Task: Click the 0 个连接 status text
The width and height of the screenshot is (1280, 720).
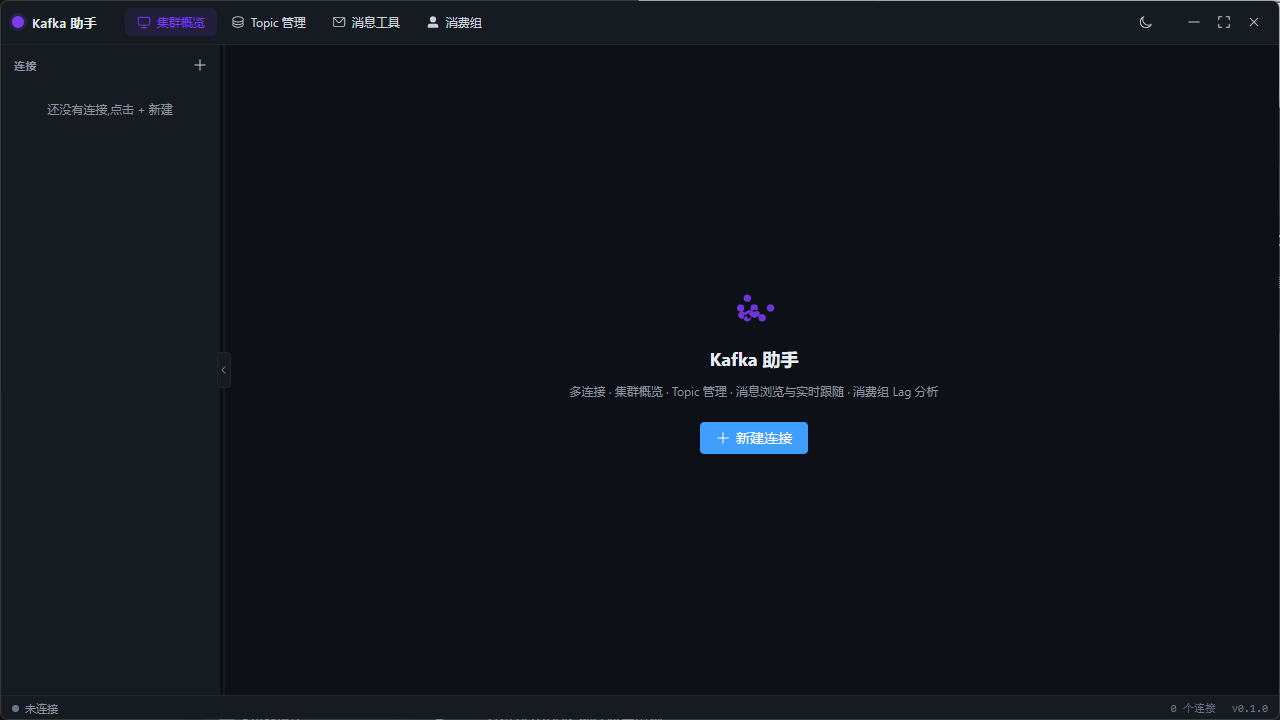Action: pos(1193,708)
